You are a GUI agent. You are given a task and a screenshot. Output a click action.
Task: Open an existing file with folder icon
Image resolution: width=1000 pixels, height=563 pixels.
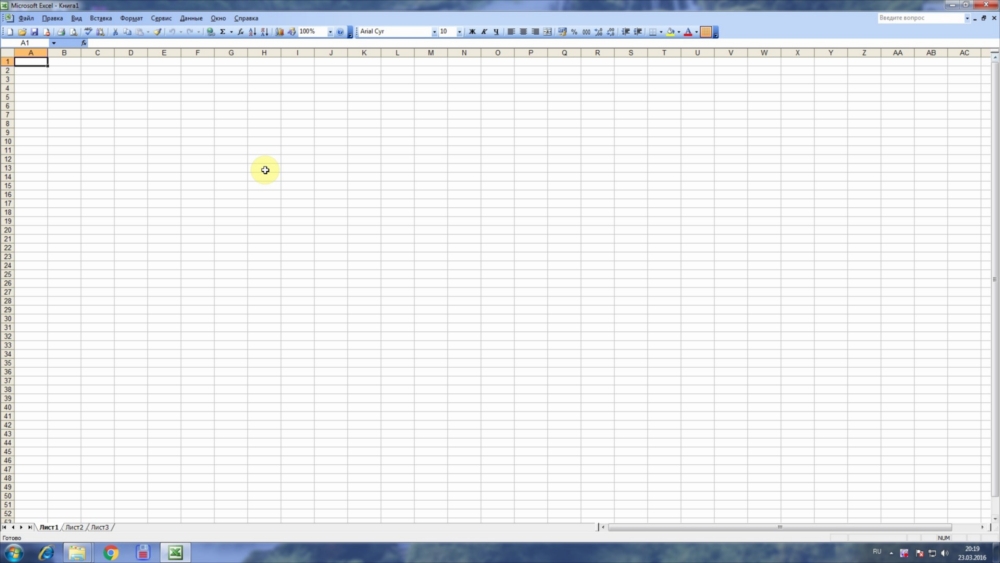(x=22, y=32)
